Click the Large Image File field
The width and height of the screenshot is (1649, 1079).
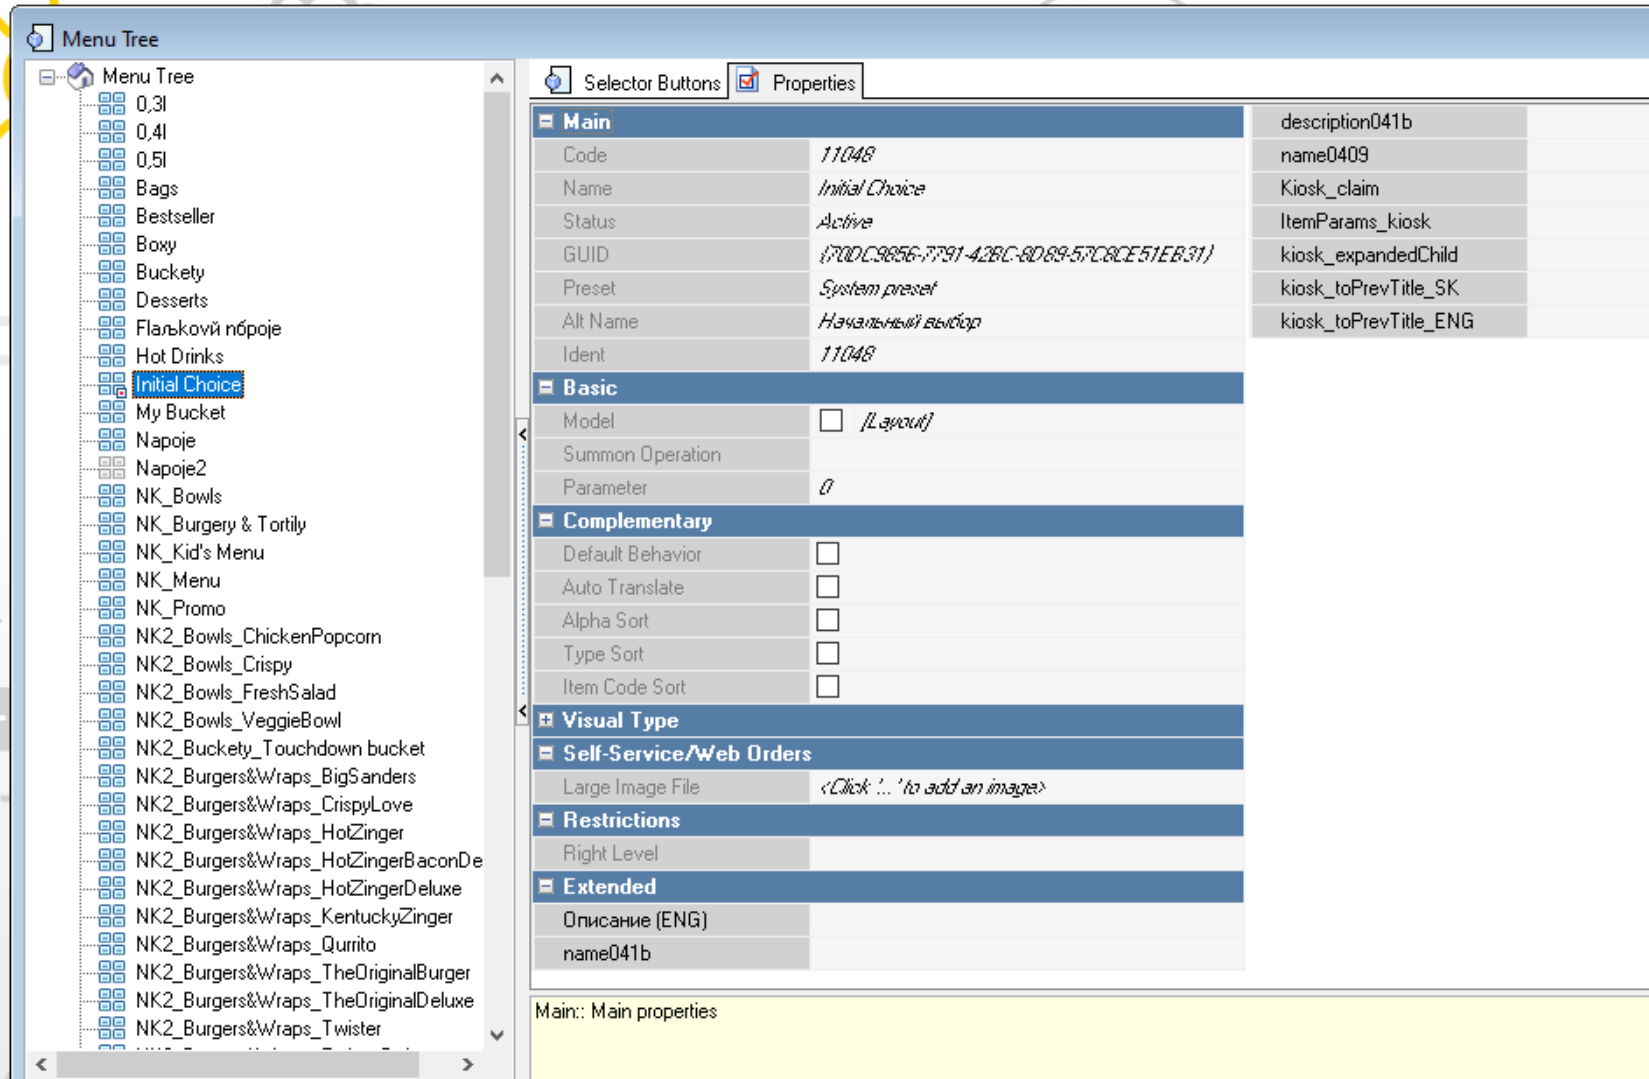[1026, 787]
